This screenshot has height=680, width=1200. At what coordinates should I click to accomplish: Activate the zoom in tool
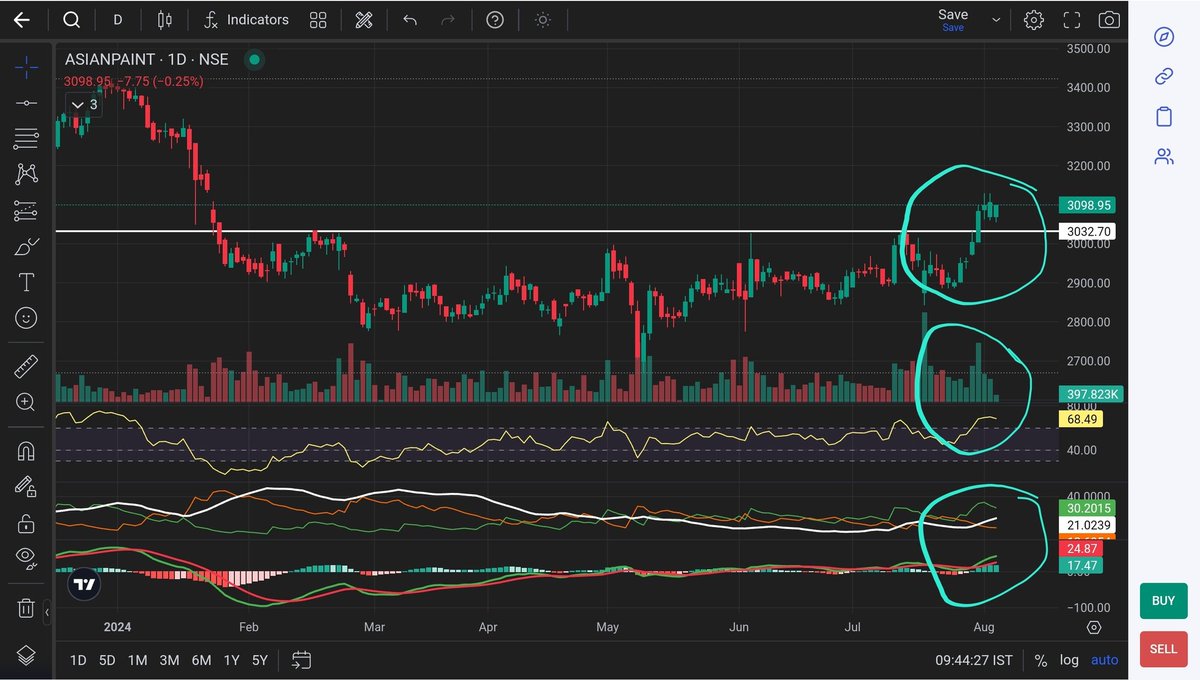[27, 402]
